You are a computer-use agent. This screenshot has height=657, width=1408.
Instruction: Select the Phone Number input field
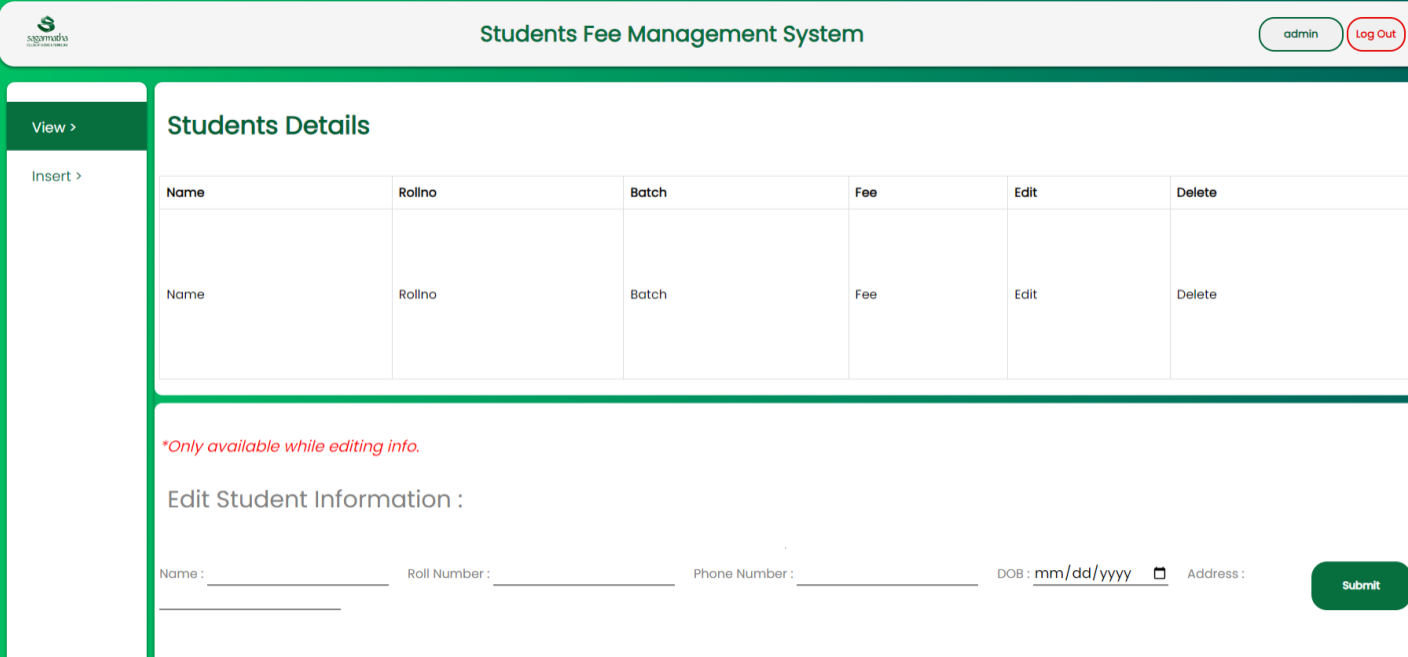(886, 574)
